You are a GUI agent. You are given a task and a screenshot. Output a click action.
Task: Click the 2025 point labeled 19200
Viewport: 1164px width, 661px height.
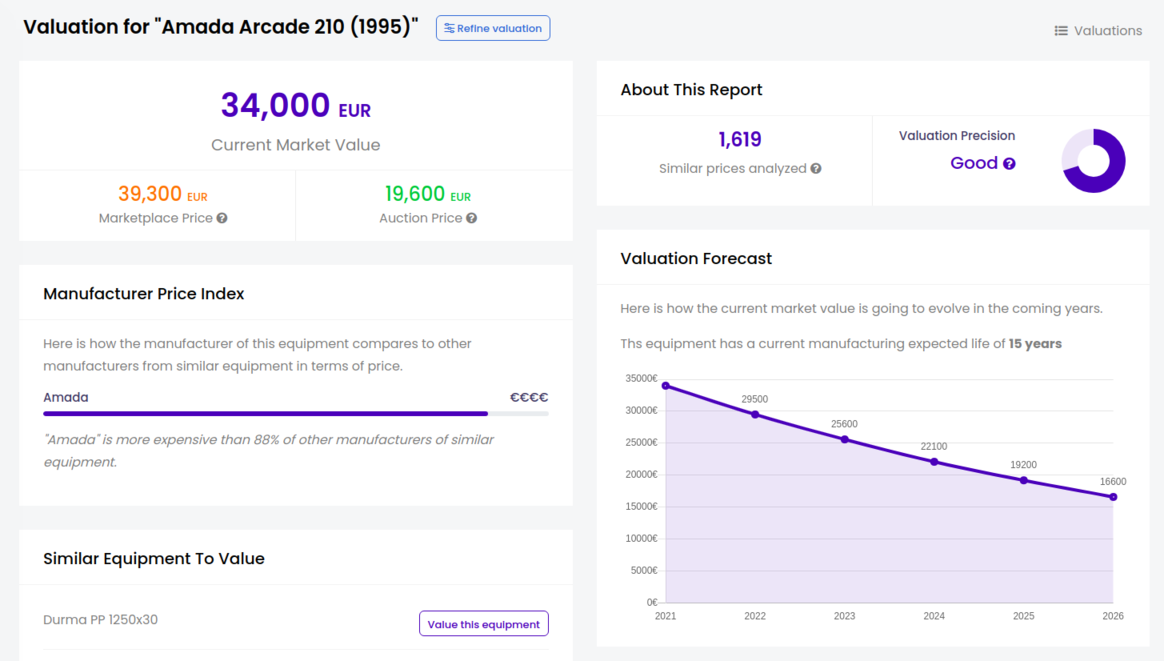[1024, 480]
